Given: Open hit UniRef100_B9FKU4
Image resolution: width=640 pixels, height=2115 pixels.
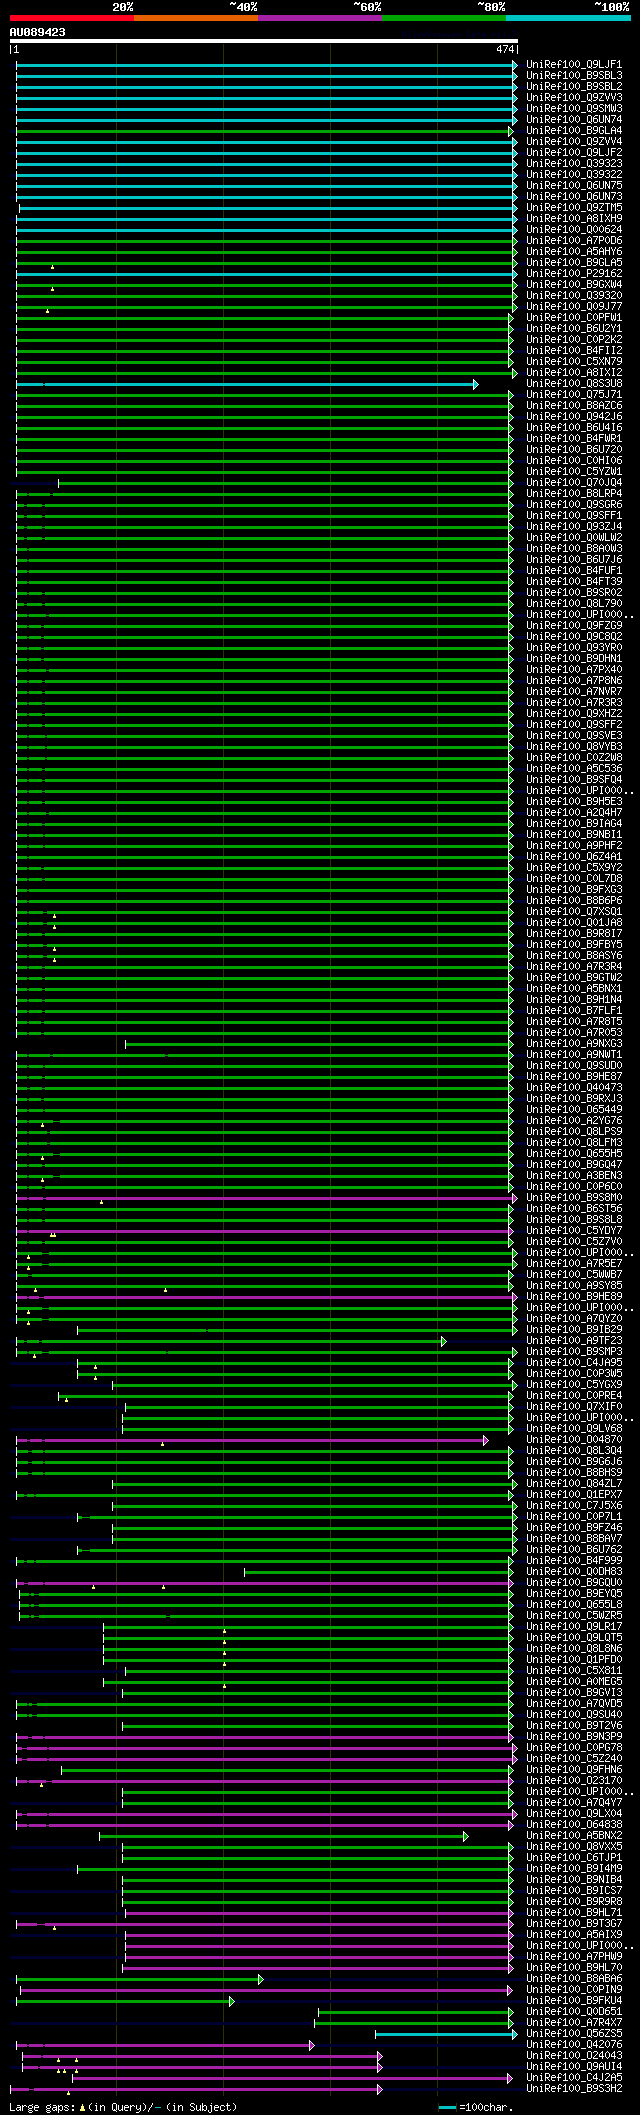Looking at the screenshot, I should 574,2001.
